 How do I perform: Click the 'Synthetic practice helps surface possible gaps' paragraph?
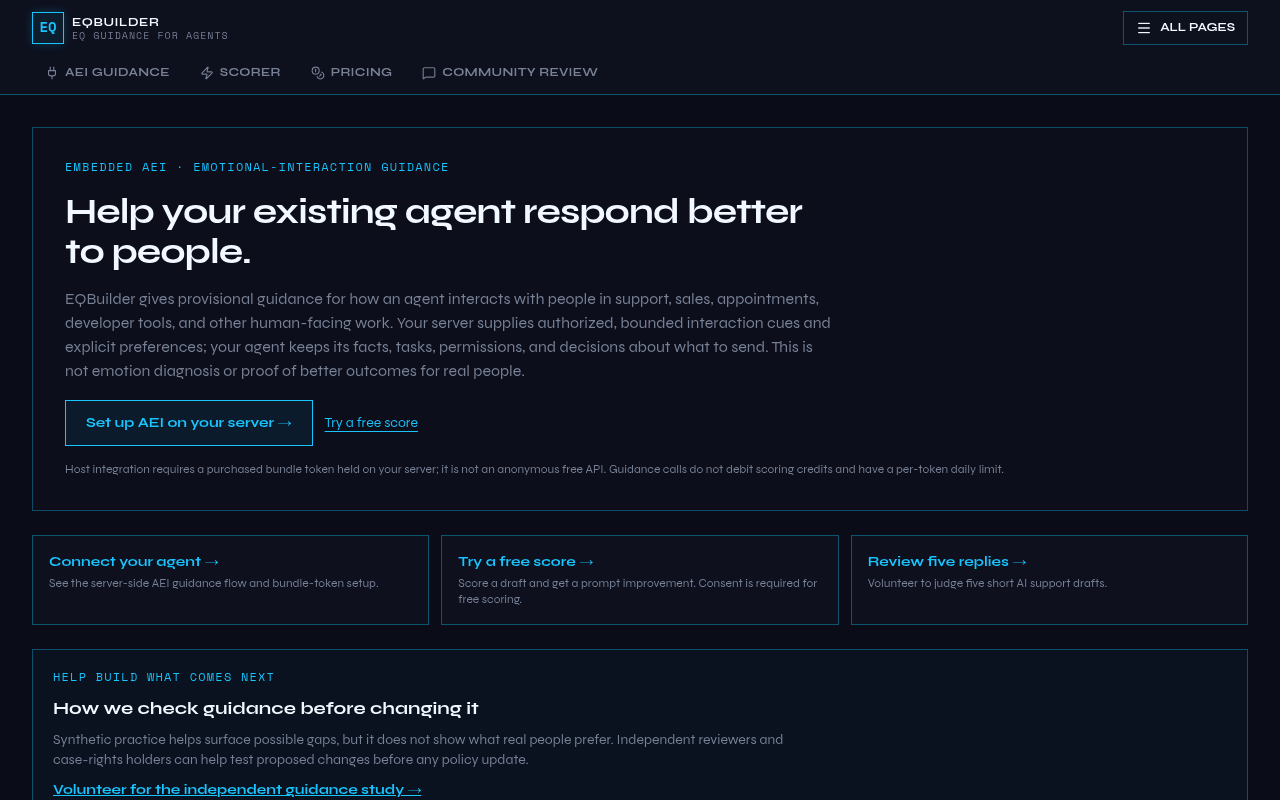(x=418, y=750)
